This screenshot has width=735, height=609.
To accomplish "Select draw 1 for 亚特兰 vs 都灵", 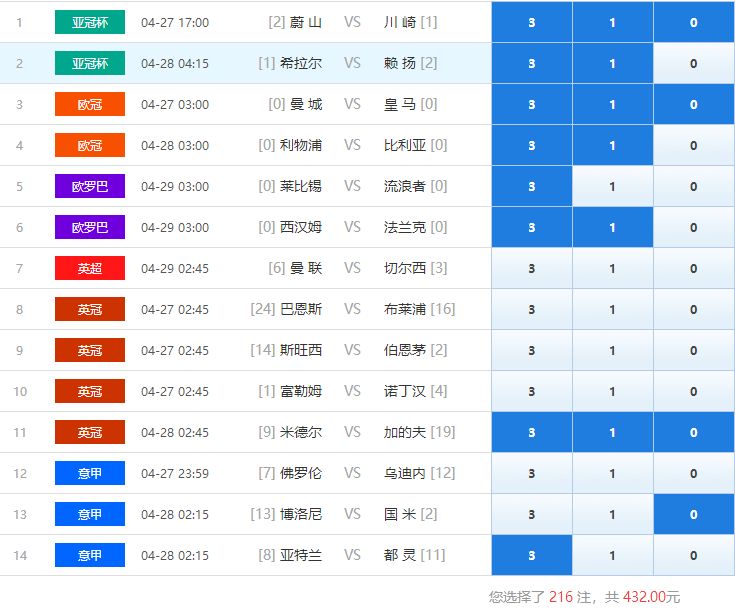I will tap(613, 556).
